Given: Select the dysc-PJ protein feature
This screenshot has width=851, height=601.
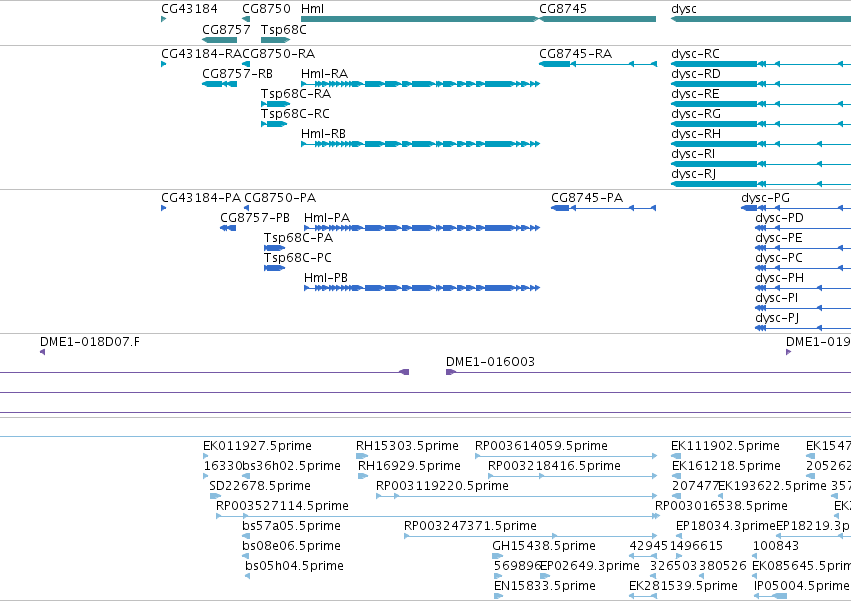Looking at the screenshot, I should coord(803,328).
